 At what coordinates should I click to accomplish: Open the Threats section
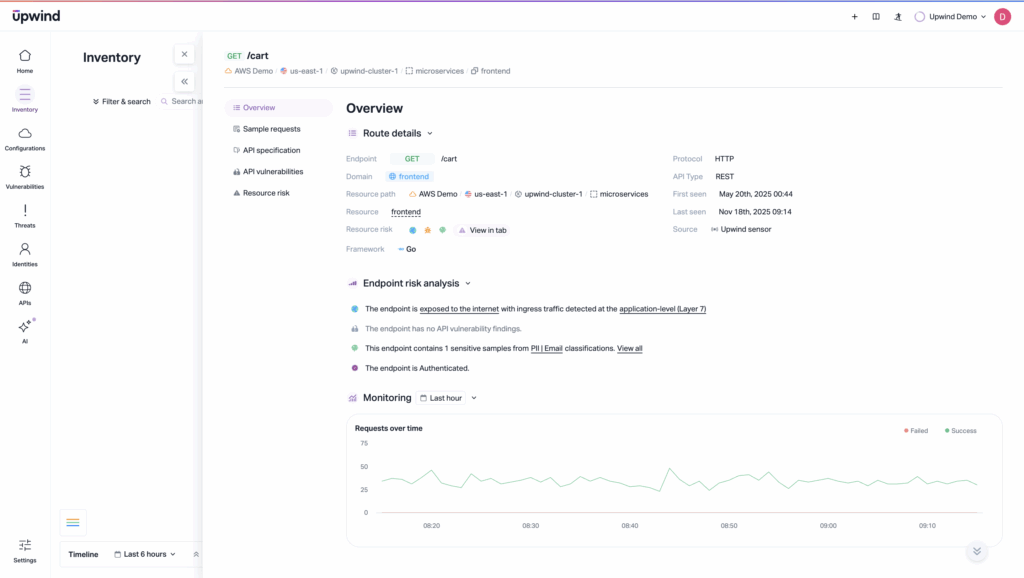25,215
